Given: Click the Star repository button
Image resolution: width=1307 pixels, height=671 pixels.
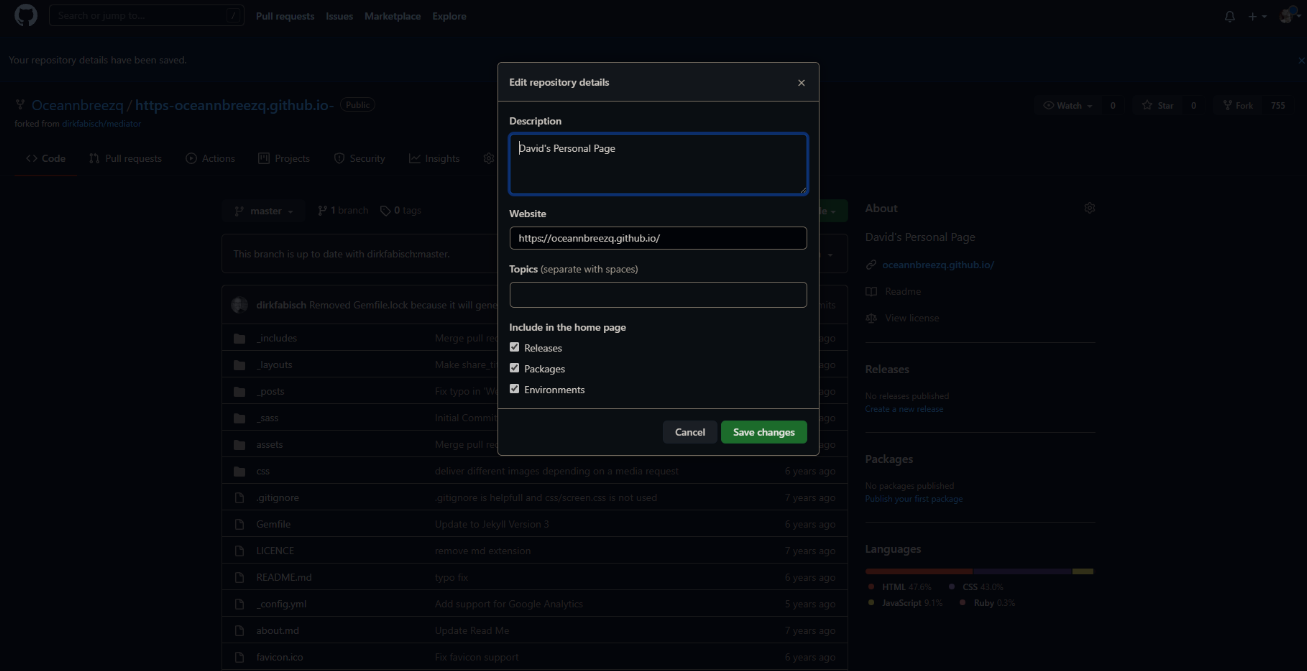Looking at the screenshot, I should [x=1159, y=105].
